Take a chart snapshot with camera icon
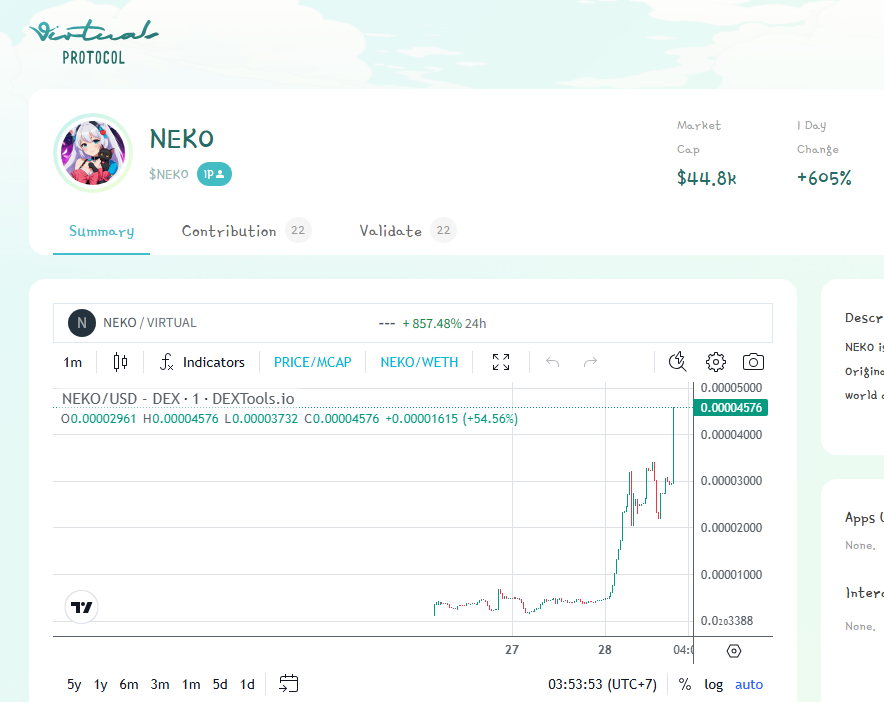 753,362
